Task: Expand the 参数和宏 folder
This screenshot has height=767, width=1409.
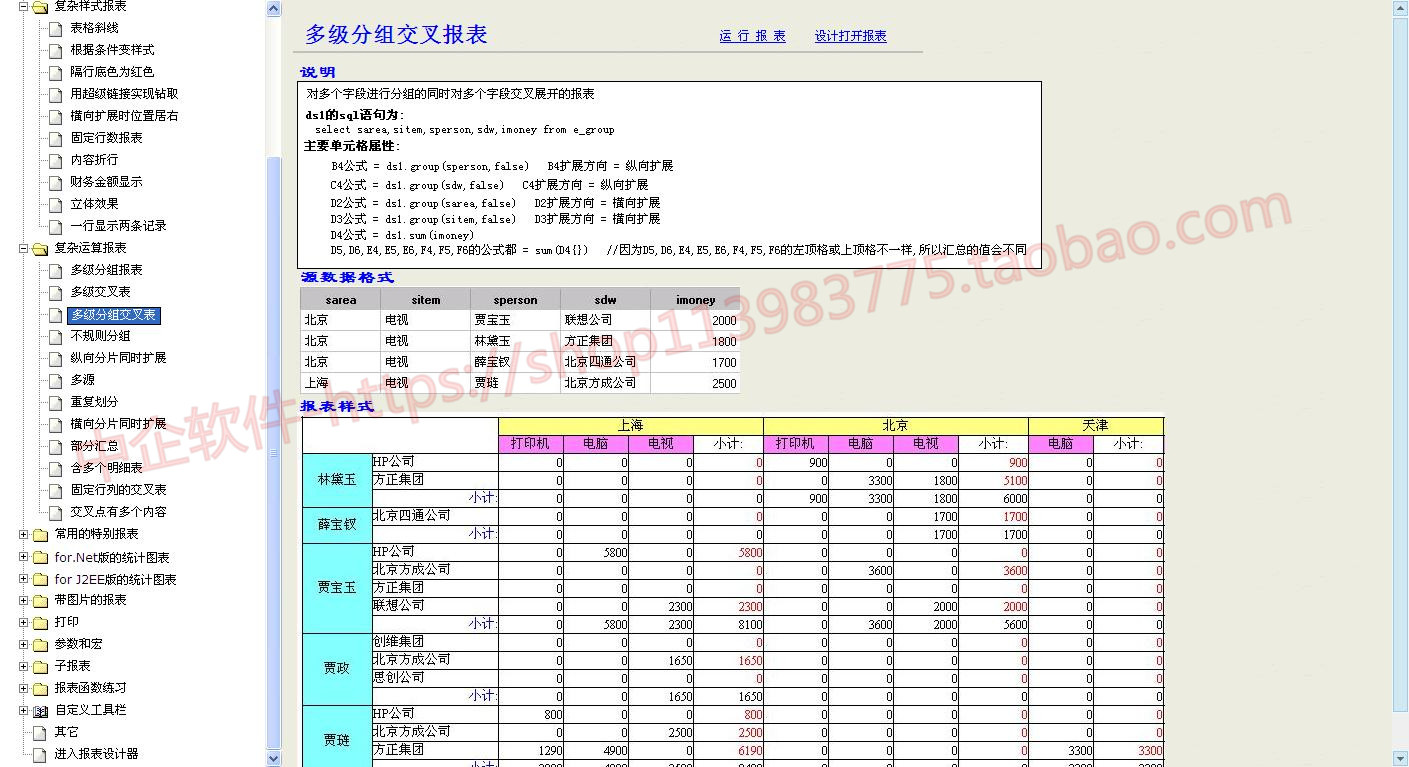Action: (x=23, y=644)
